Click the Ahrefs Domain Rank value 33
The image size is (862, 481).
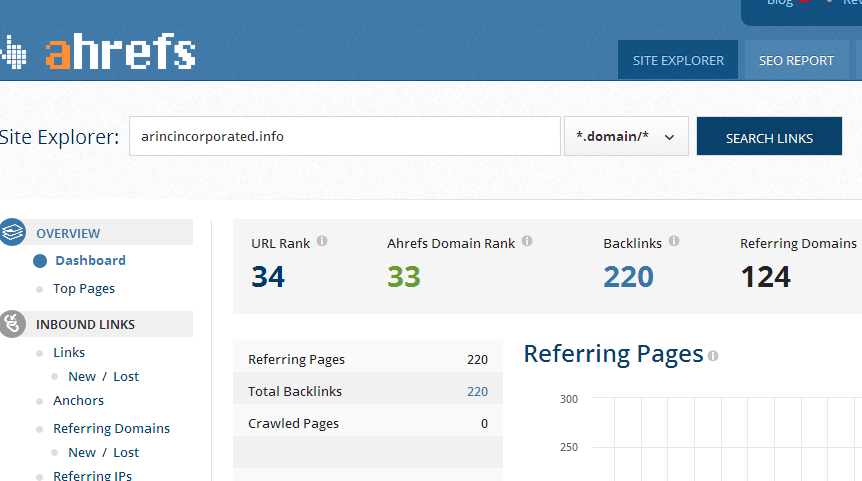[x=404, y=277]
